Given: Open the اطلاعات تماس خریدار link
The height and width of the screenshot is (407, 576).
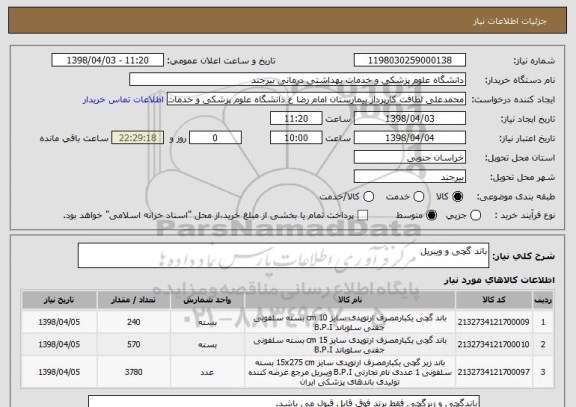Looking at the screenshot, I should pyautogui.click(x=123, y=100).
